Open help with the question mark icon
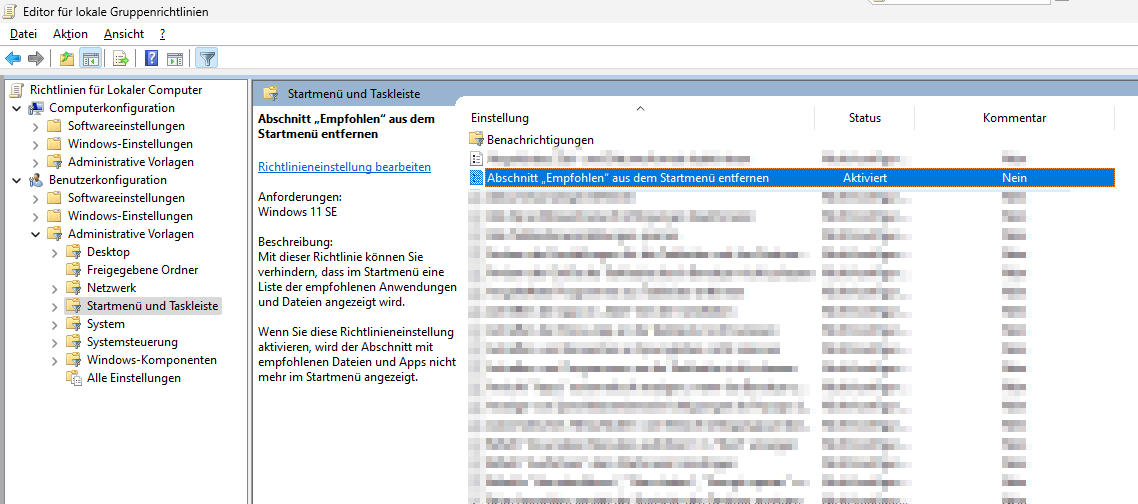The height and width of the screenshot is (504, 1138). click(x=152, y=58)
